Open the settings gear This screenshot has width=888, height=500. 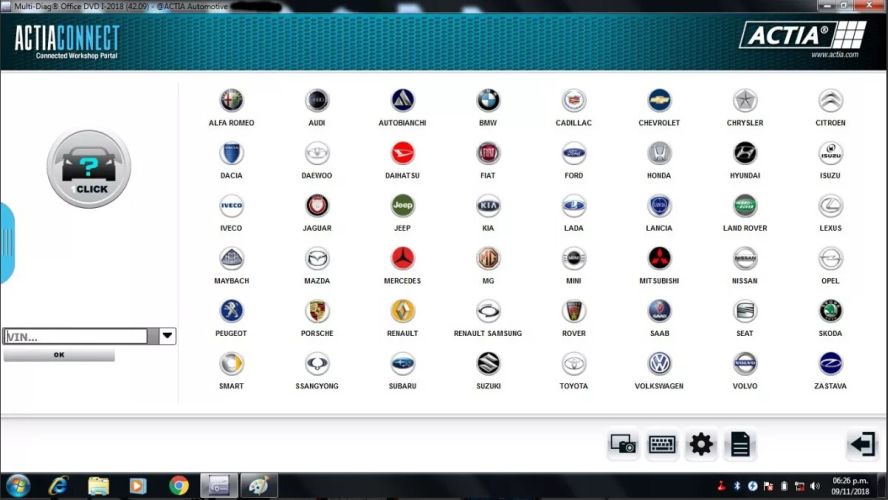[x=701, y=445]
